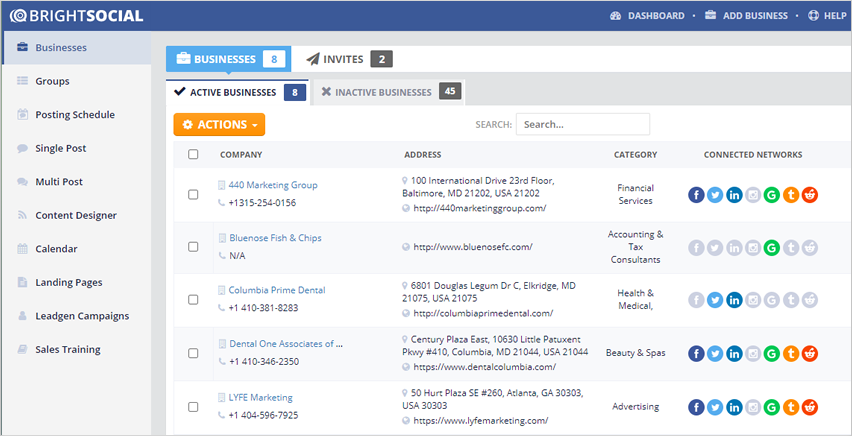The height and width of the screenshot is (436, 852).
Task: Click Facebook icon for 440 Marketing Group
Action: pyautogui.click(x=697, y=195)
